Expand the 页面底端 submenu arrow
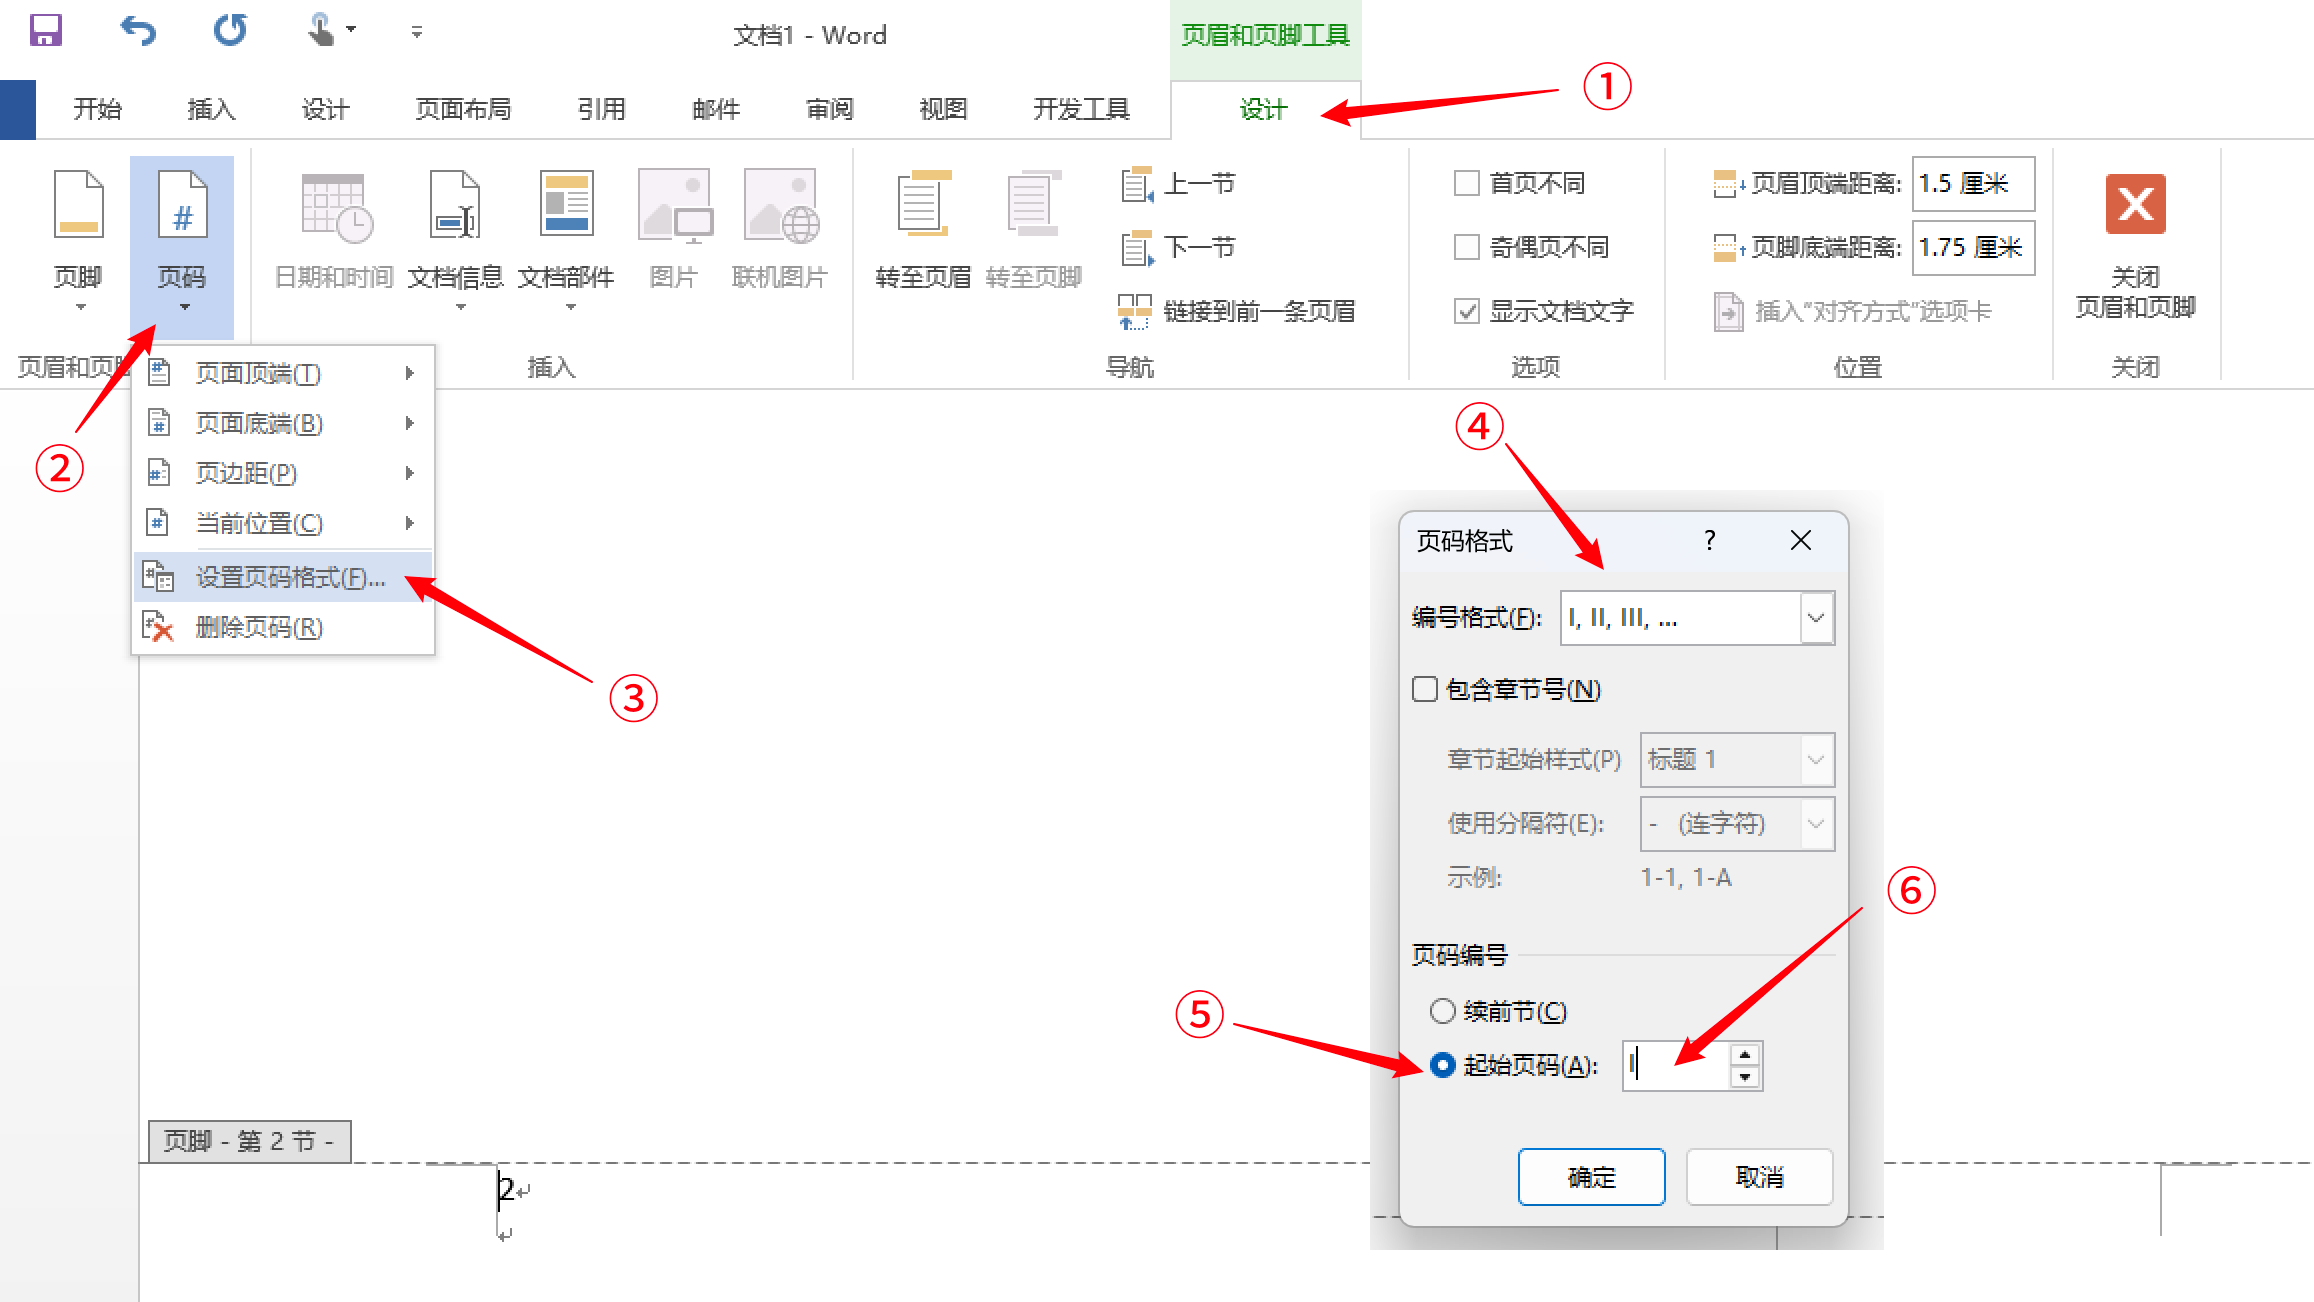Viewport: 2314px width, 1302px height. [409, 422]
